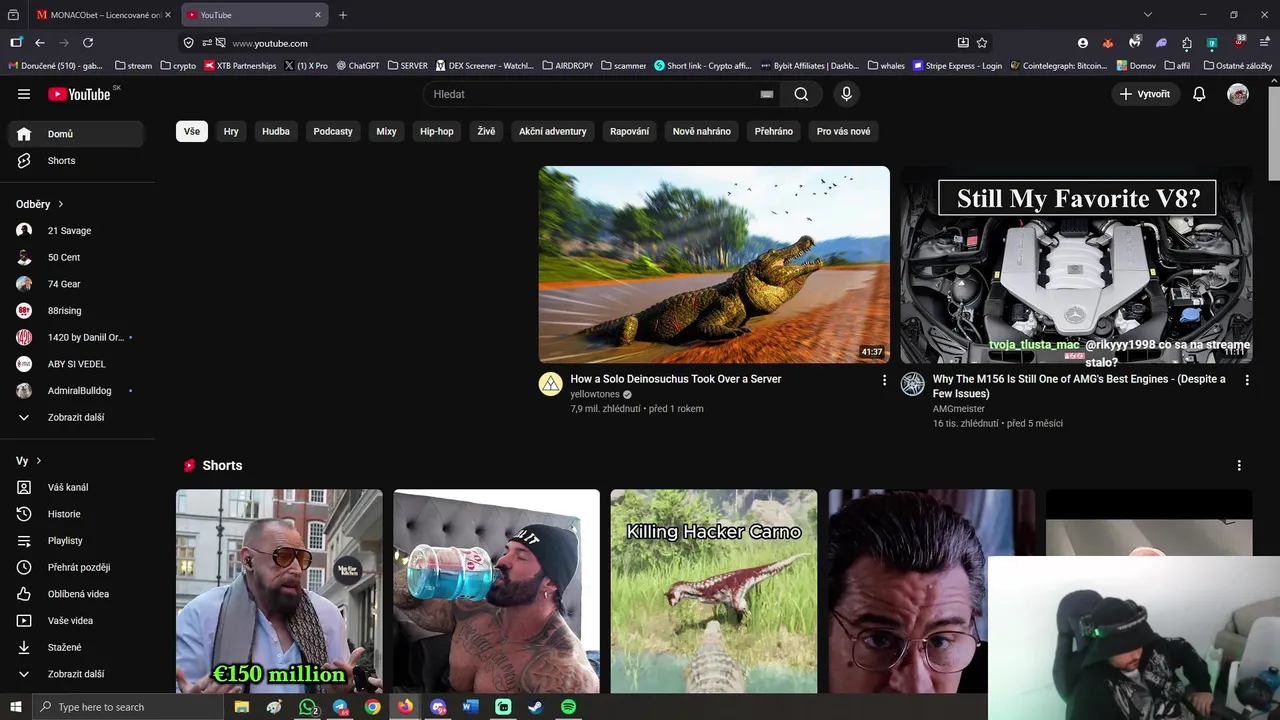Select the Nově nahráno chip

pos(702,131)
